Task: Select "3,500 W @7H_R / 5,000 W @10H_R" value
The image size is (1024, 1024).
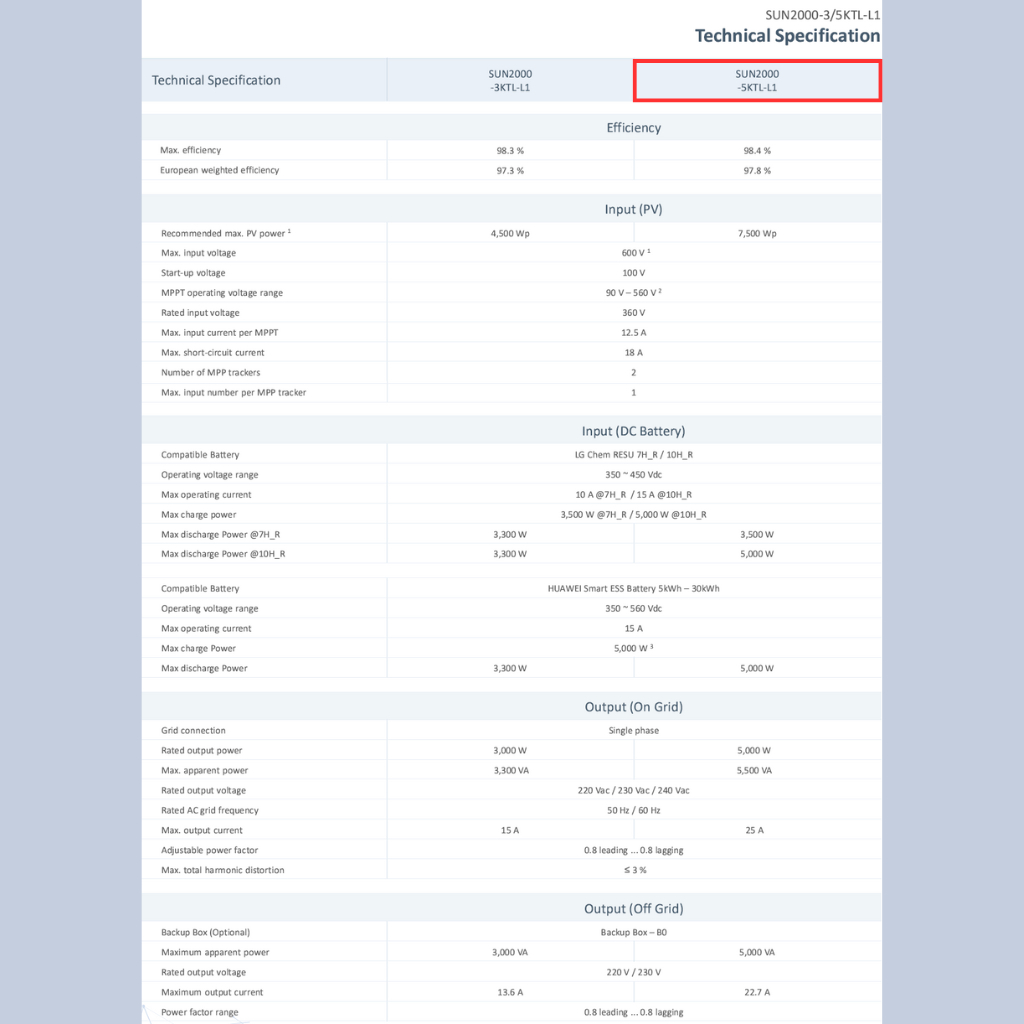Action: click(x=633, y=515)
